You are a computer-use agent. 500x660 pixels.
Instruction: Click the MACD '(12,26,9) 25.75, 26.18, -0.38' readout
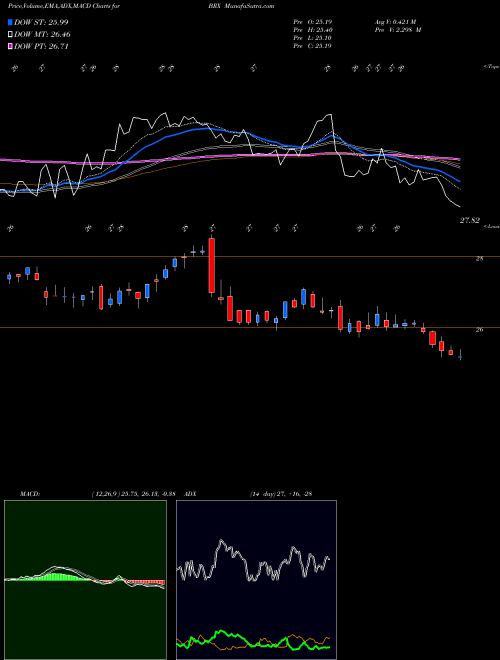[x=133, y=494]
